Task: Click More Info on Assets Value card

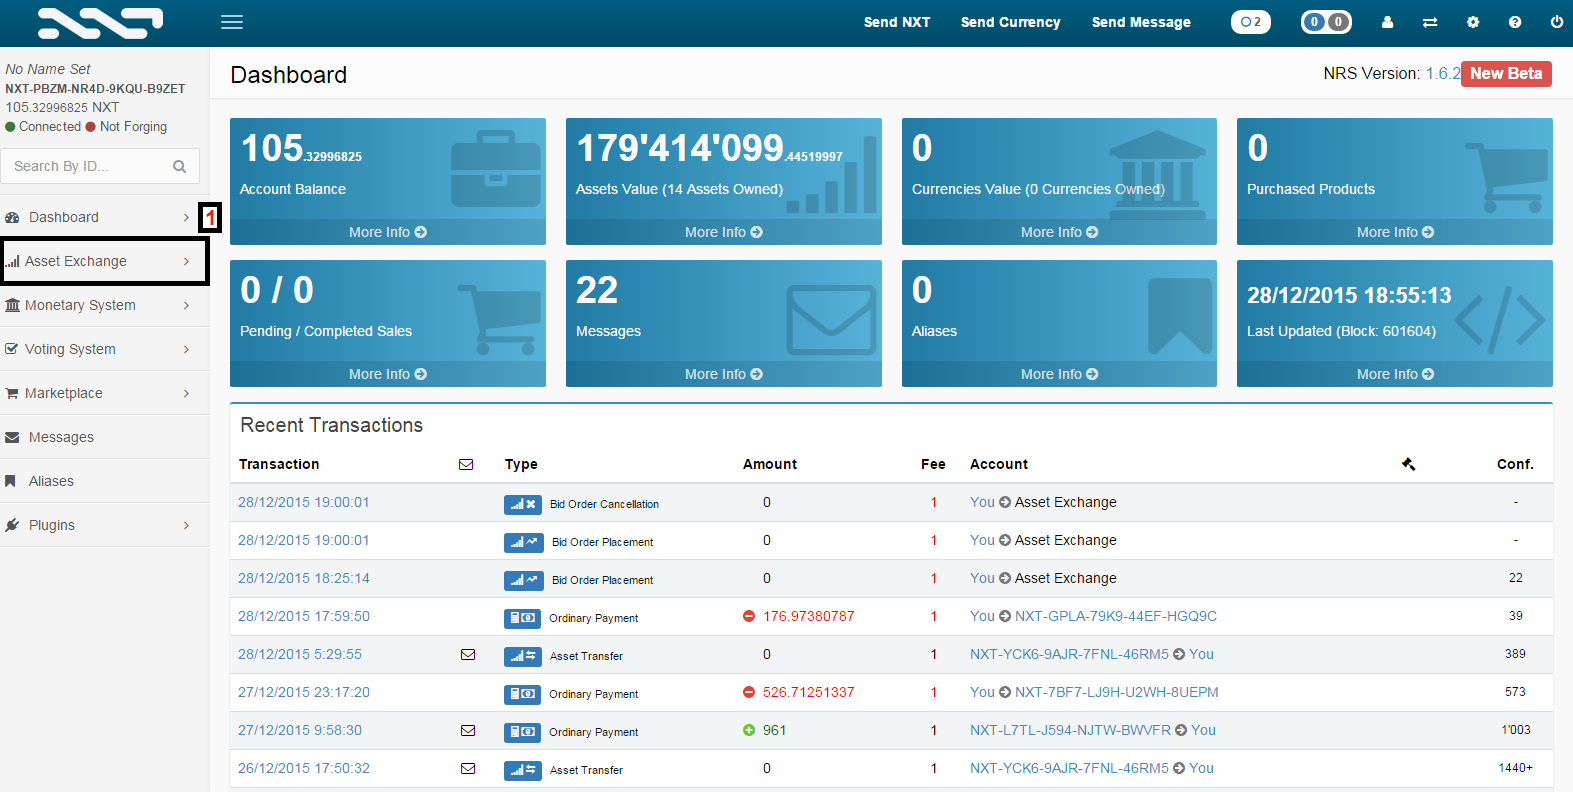Action: click(x=724, y=232)
